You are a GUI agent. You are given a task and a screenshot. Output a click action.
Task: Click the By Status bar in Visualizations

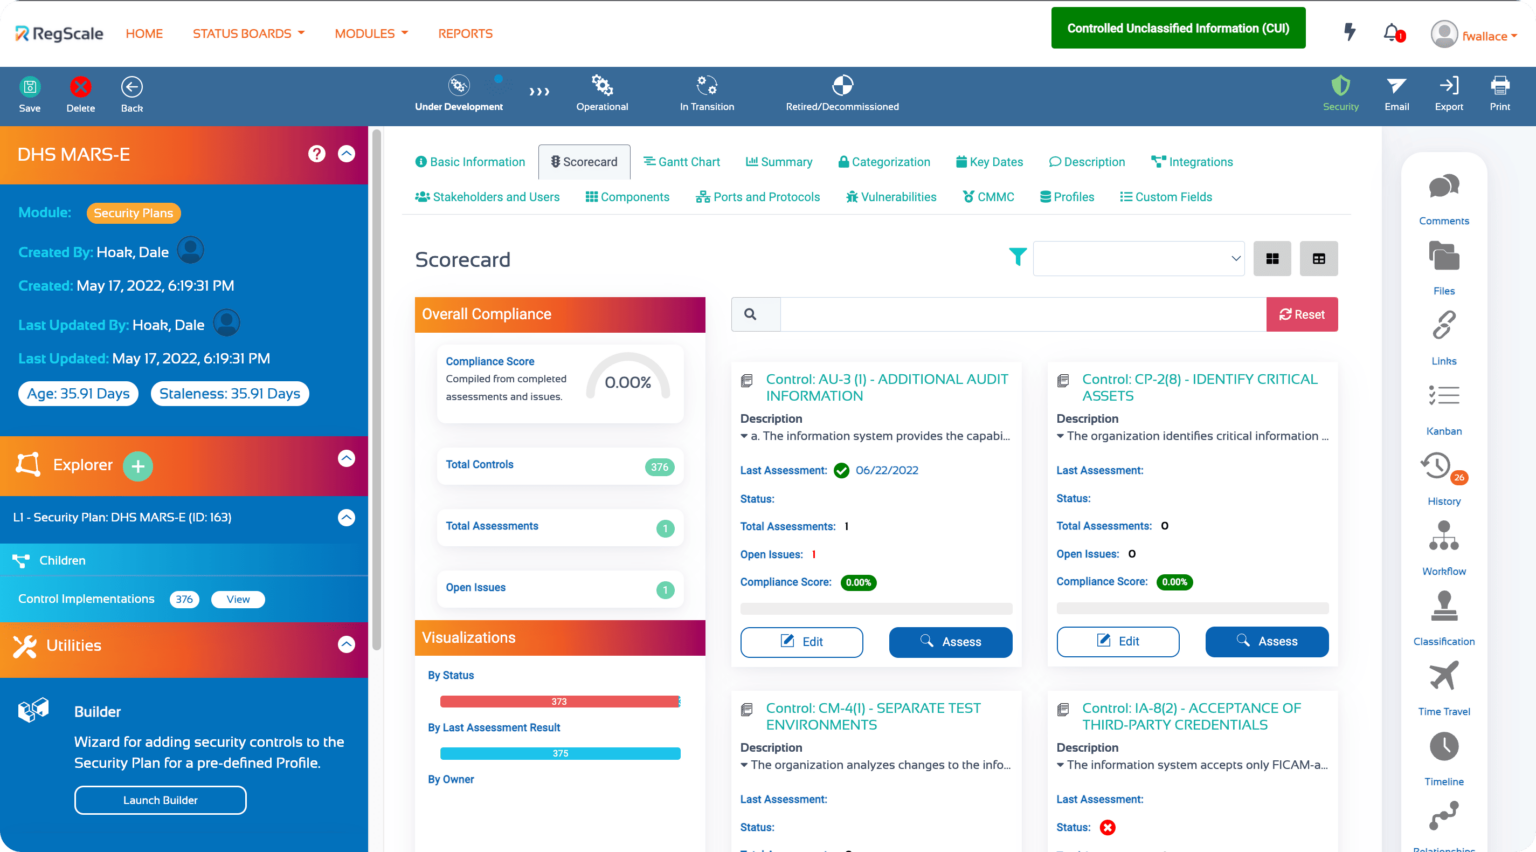559,701
